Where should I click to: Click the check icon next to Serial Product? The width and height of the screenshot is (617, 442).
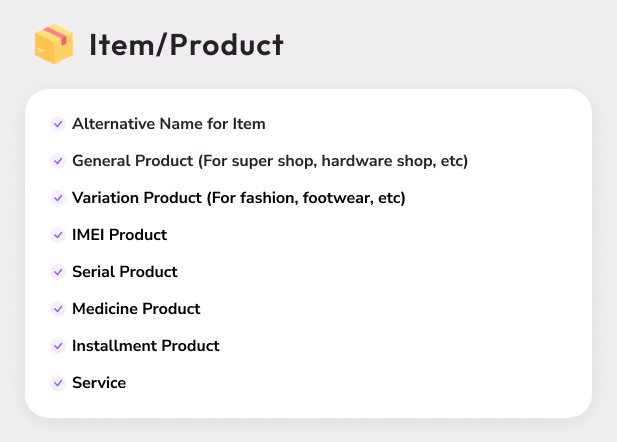(58, 272)
